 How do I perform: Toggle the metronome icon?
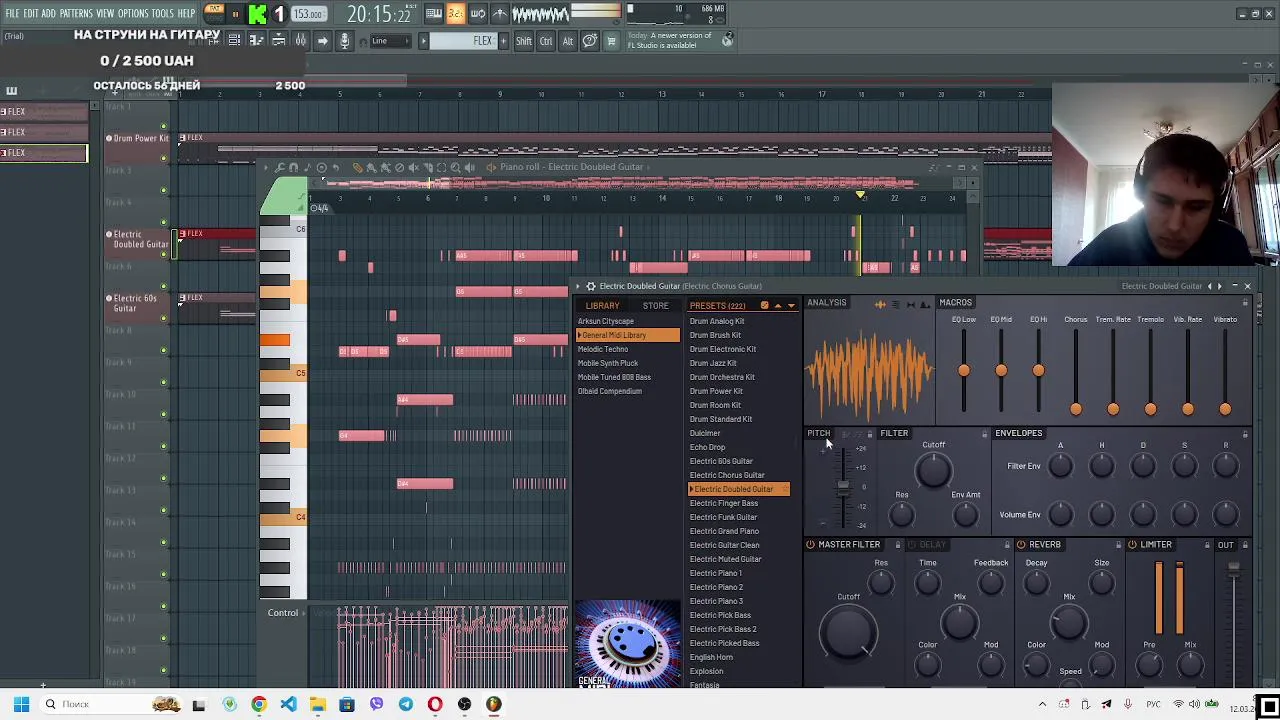(x=500, y=14)
